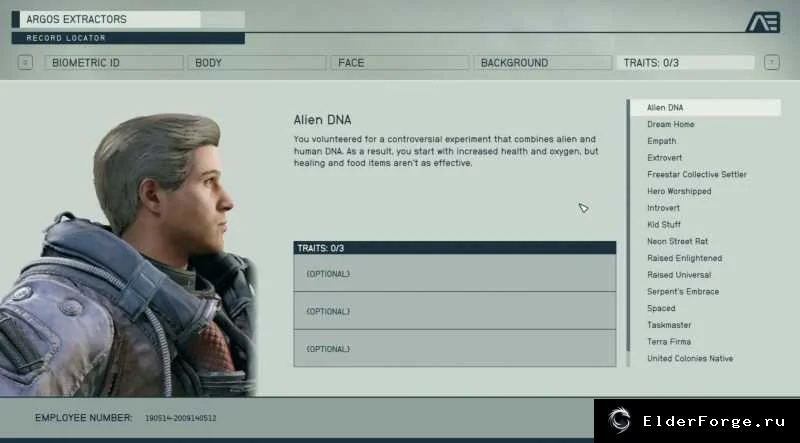Select the Alien DNA trait

(706, 108)
